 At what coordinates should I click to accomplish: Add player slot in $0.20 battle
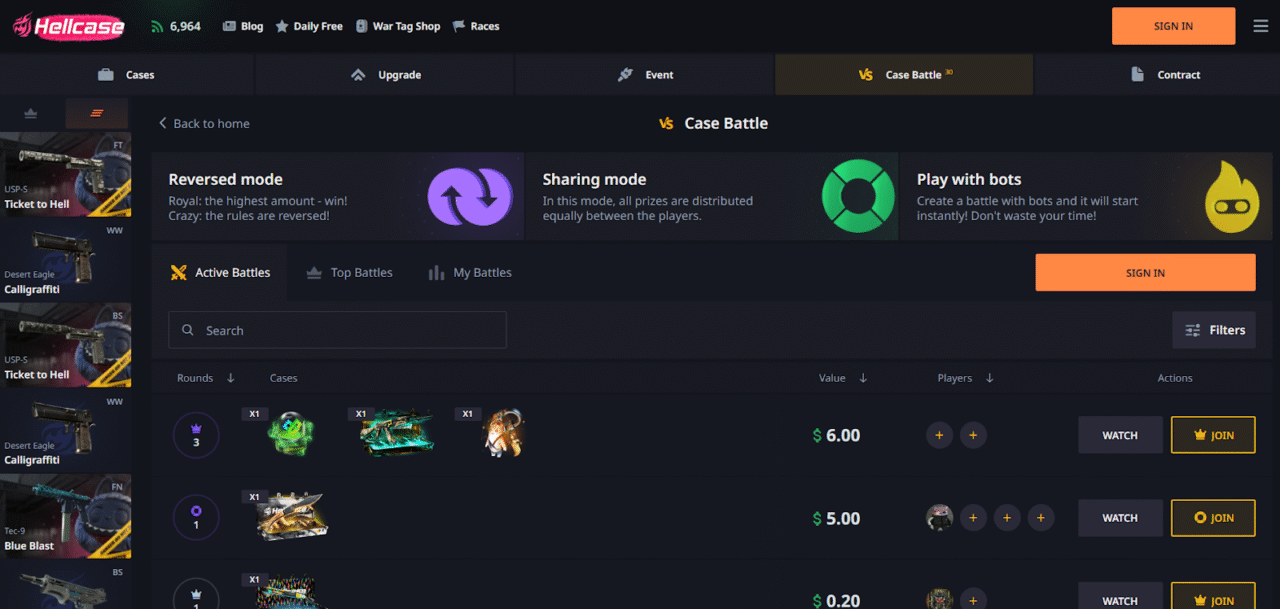click(x=973, y=599)
